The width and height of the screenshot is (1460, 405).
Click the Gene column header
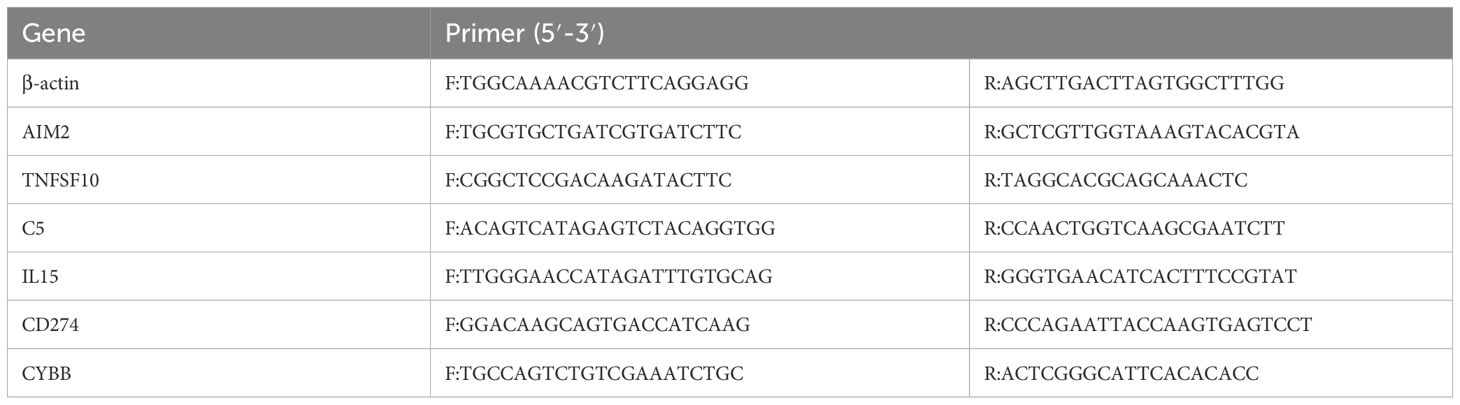[x=54, y=33]
